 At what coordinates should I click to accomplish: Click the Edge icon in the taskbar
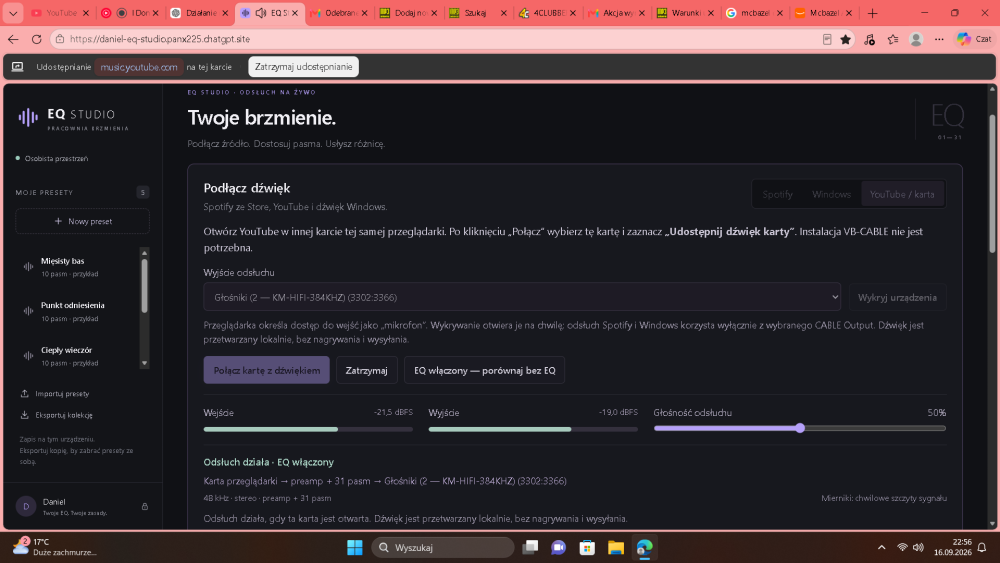coord(644,547)
